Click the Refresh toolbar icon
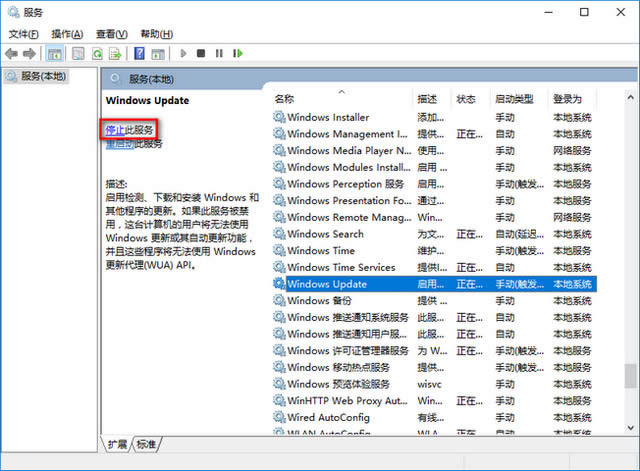This screenshot has height=471, width=640. point(99,53)
